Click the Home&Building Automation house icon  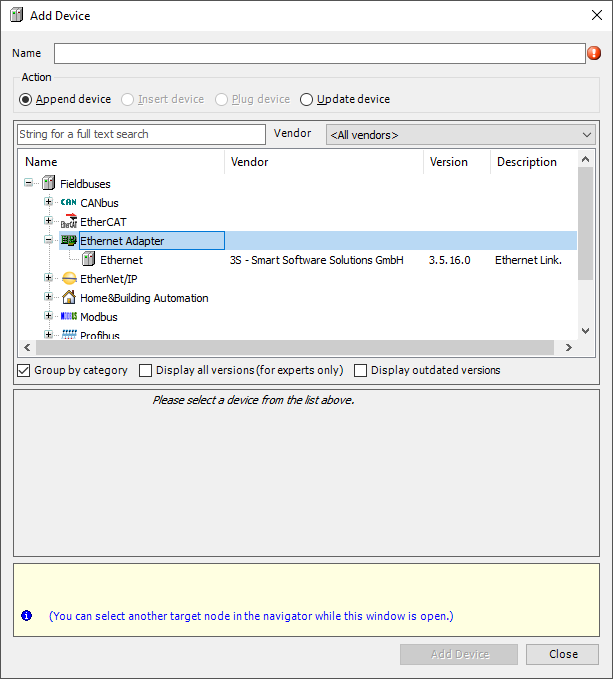tap(68, 298)
